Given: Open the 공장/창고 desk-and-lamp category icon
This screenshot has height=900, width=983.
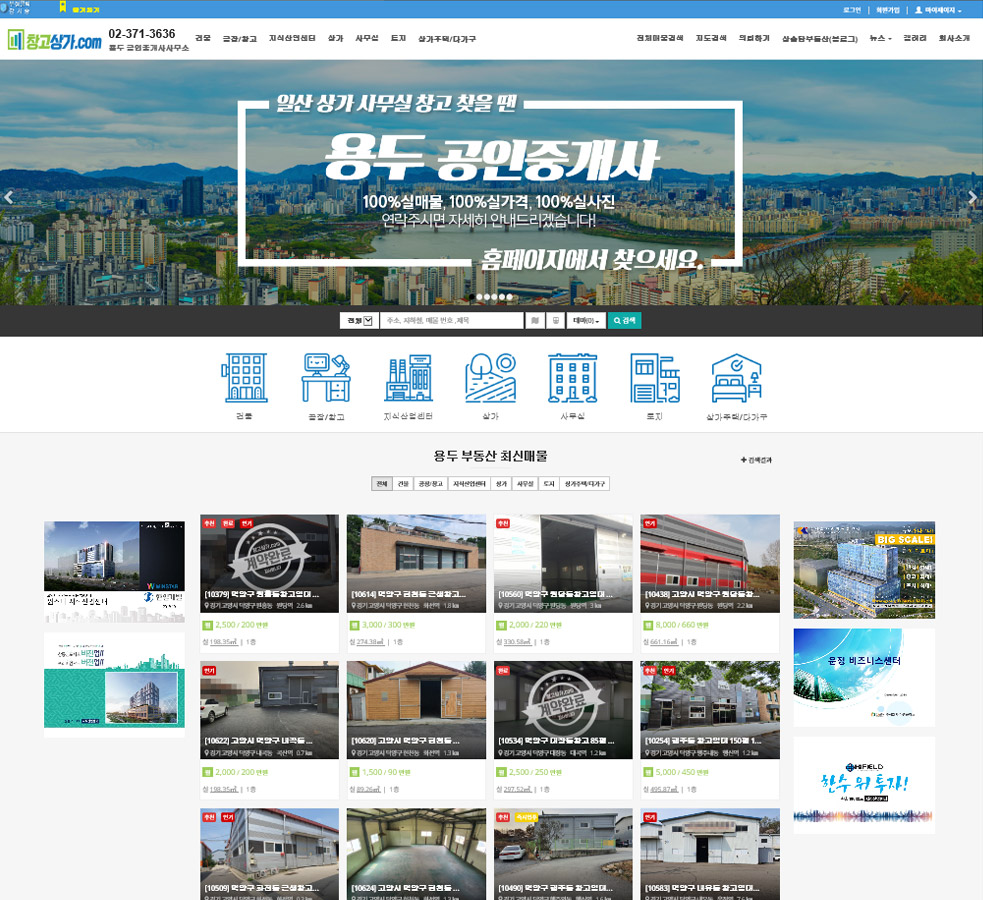Looking at the screenshot, I should pos(326,378).
